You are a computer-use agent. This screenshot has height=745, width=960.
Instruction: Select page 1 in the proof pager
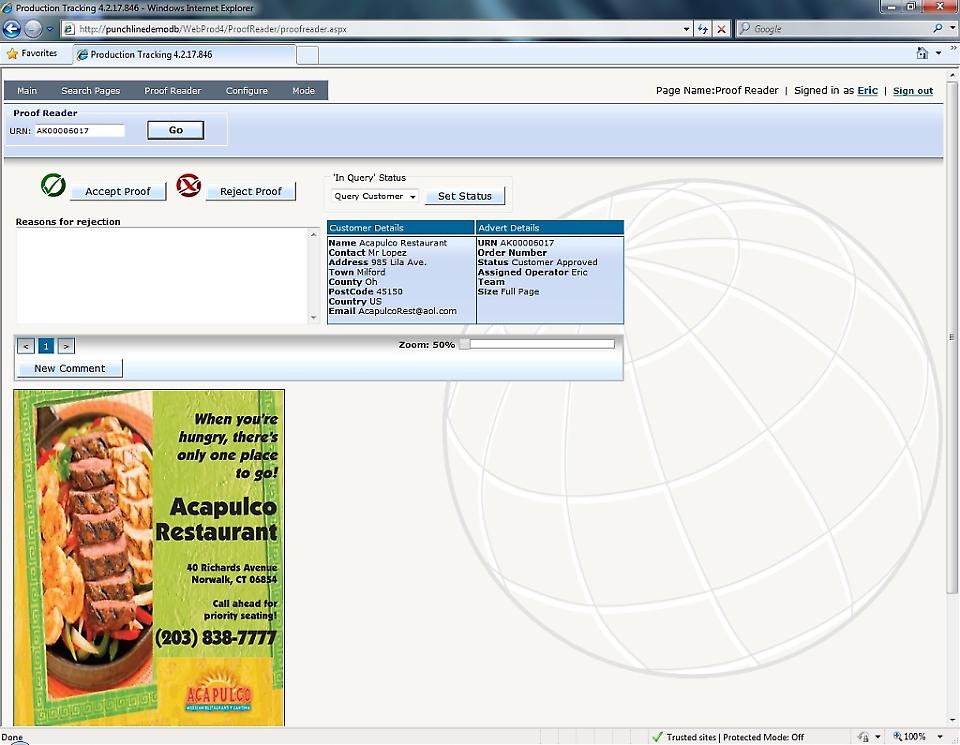coord(46,346)
